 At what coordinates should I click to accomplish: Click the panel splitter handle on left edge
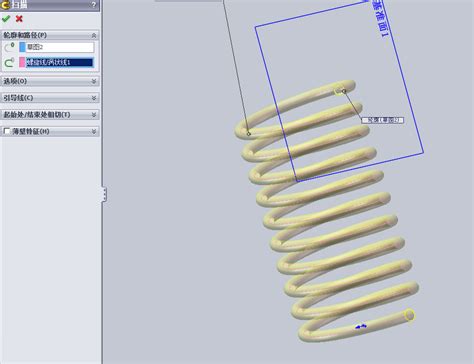[x=104, y=194]
